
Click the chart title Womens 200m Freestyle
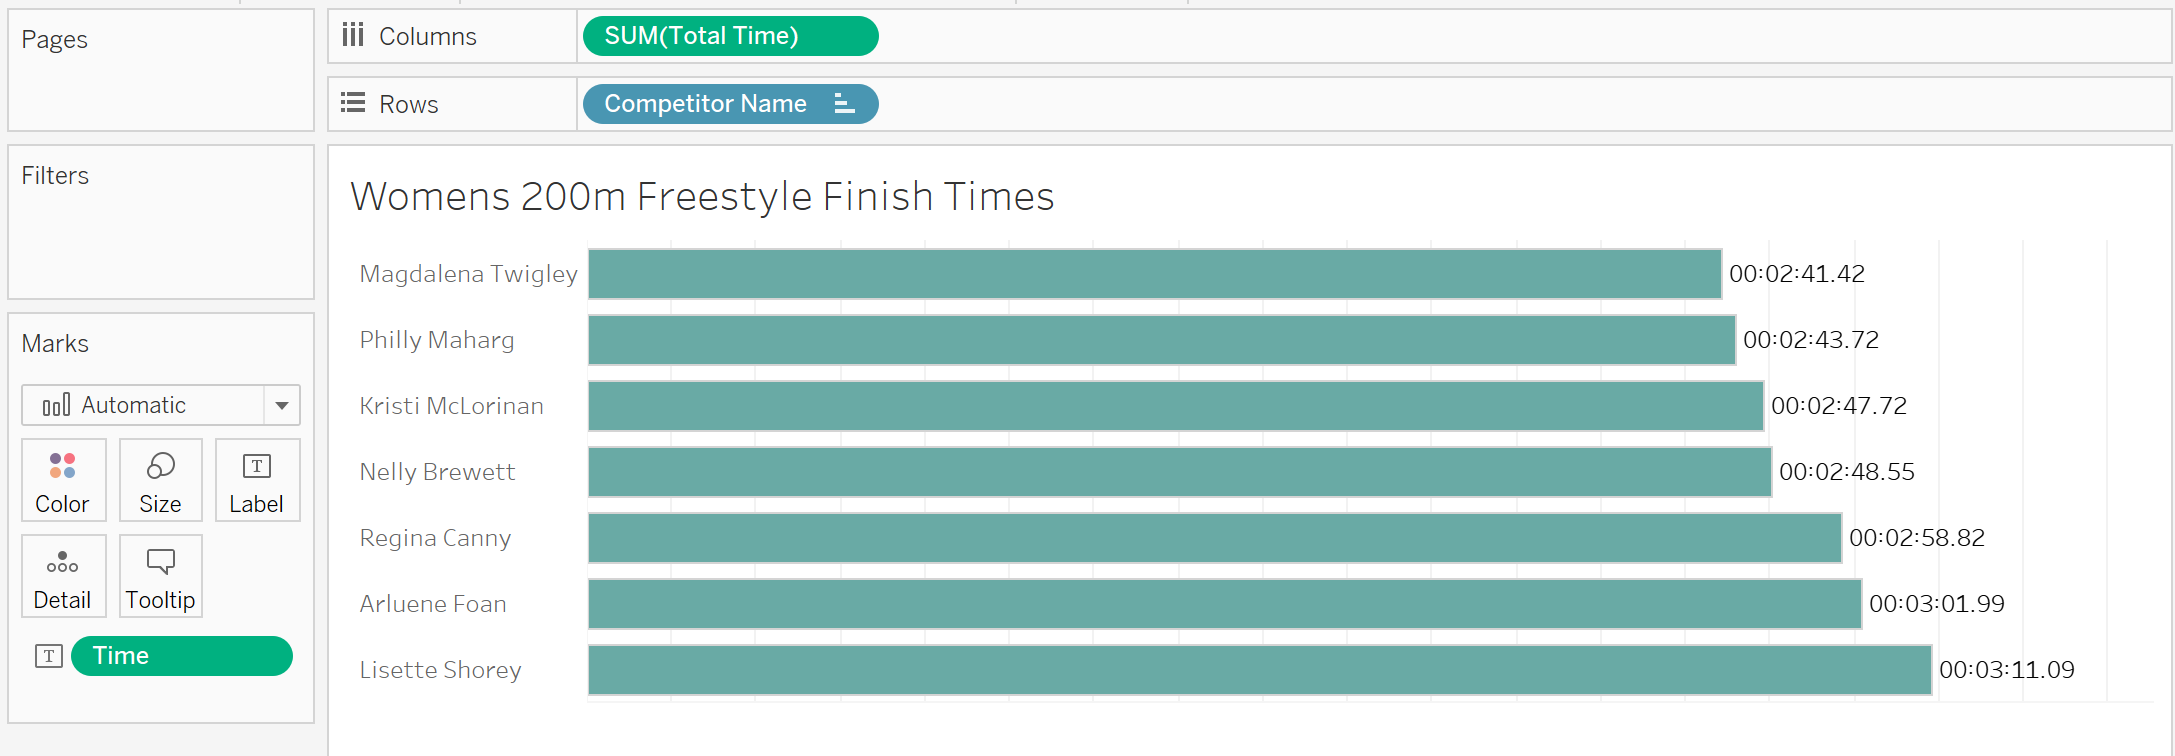tap(702, 196)
